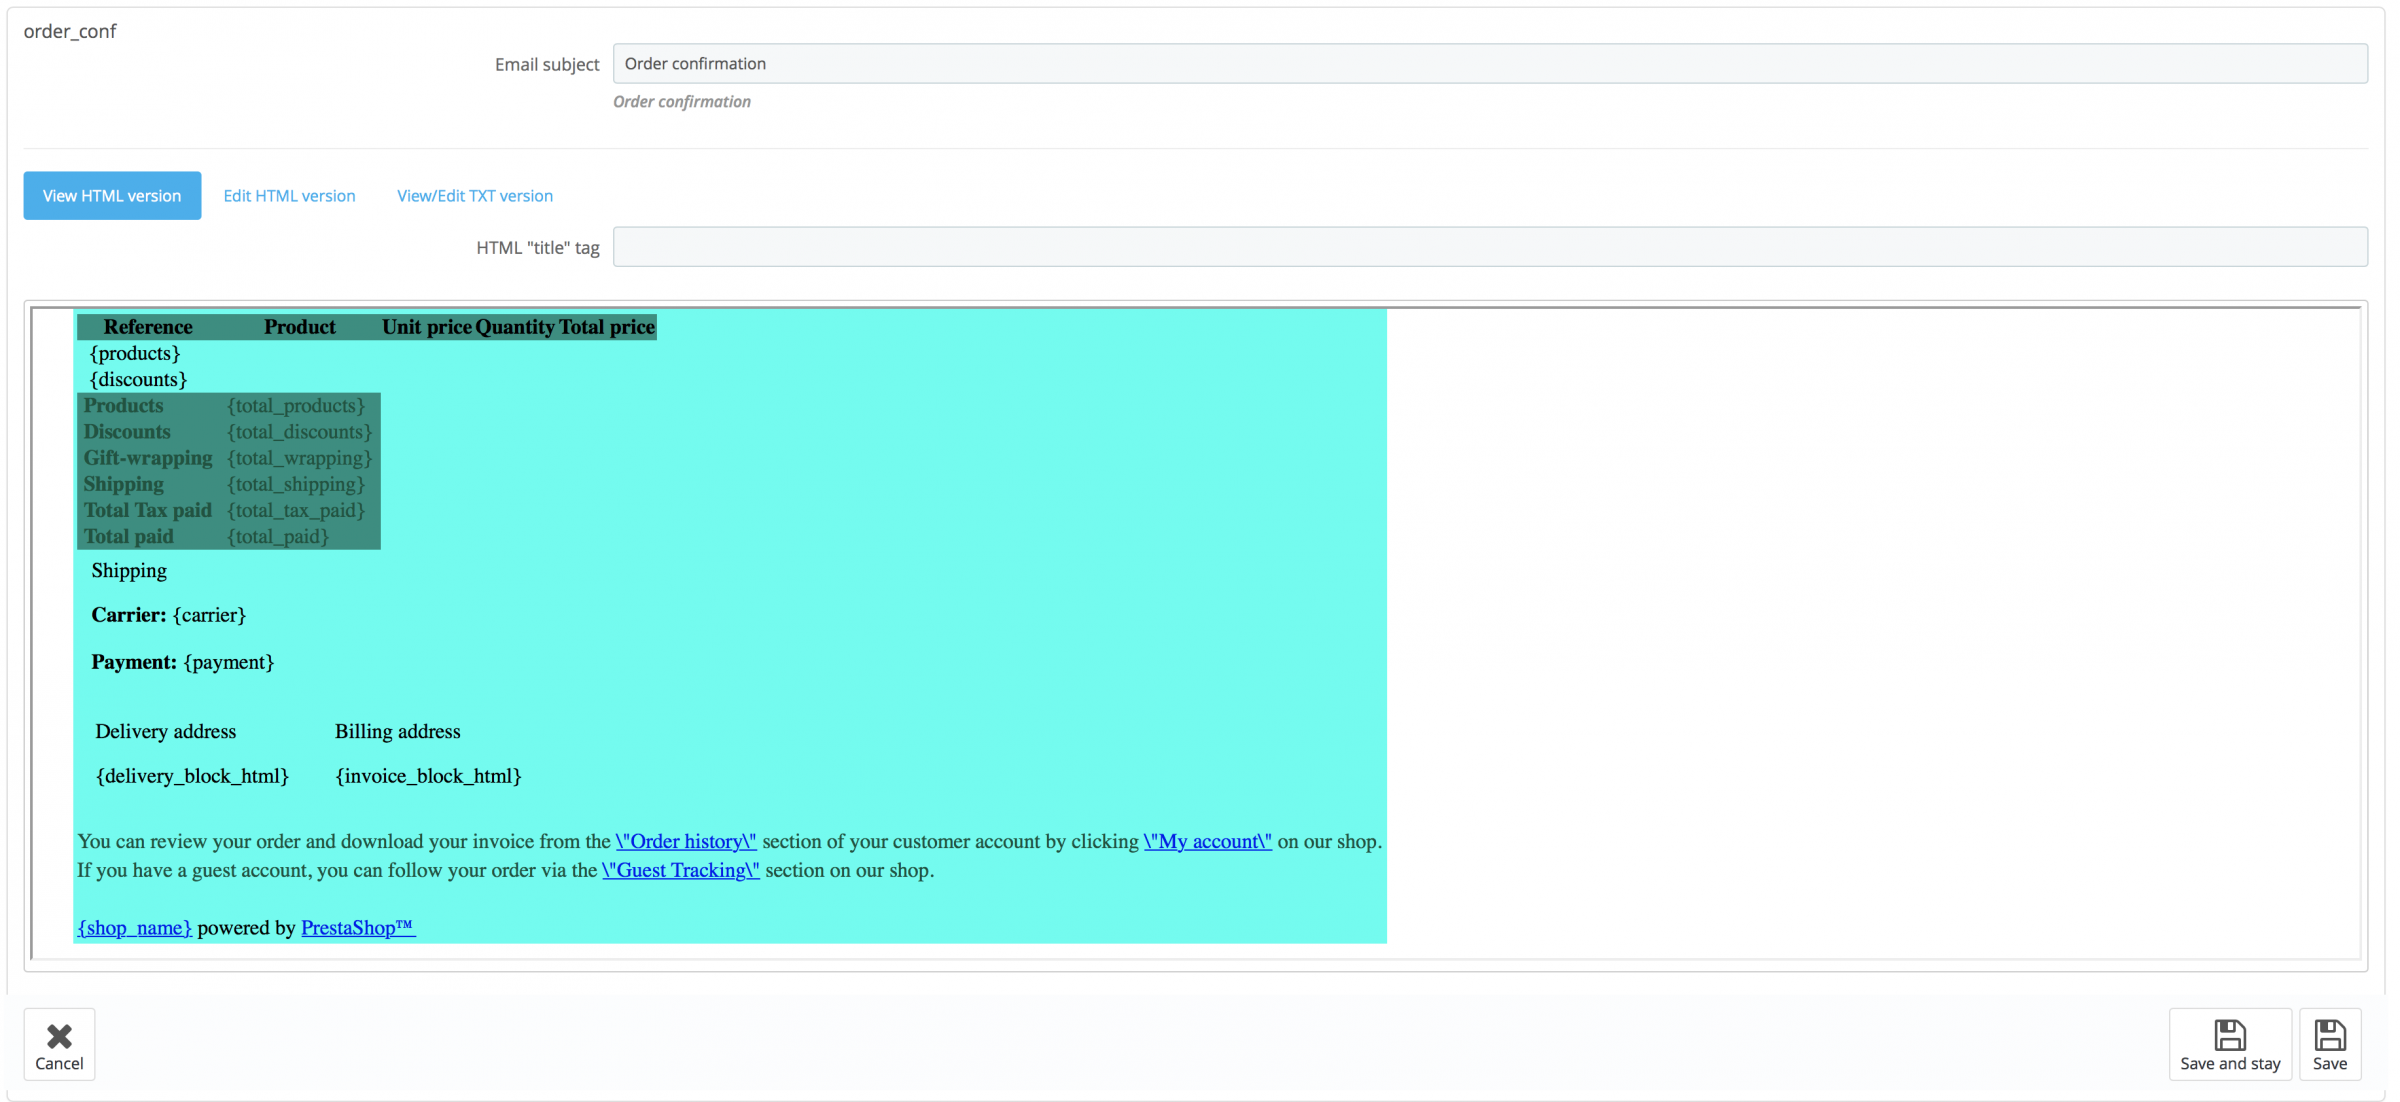Click the Cancel X icon

pyautogui.click(x=59, y=1035)
